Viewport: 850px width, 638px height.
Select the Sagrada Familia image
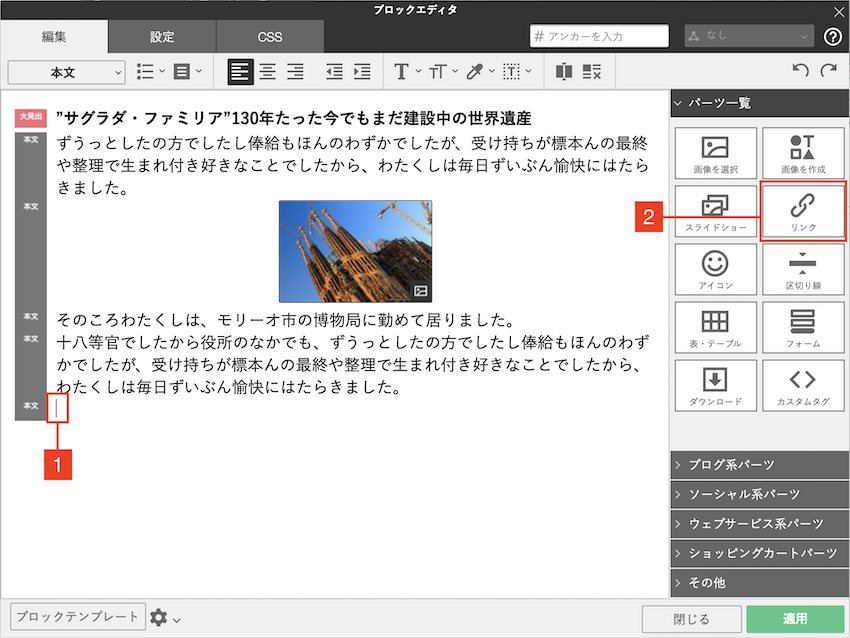click(x=355, y=252)
